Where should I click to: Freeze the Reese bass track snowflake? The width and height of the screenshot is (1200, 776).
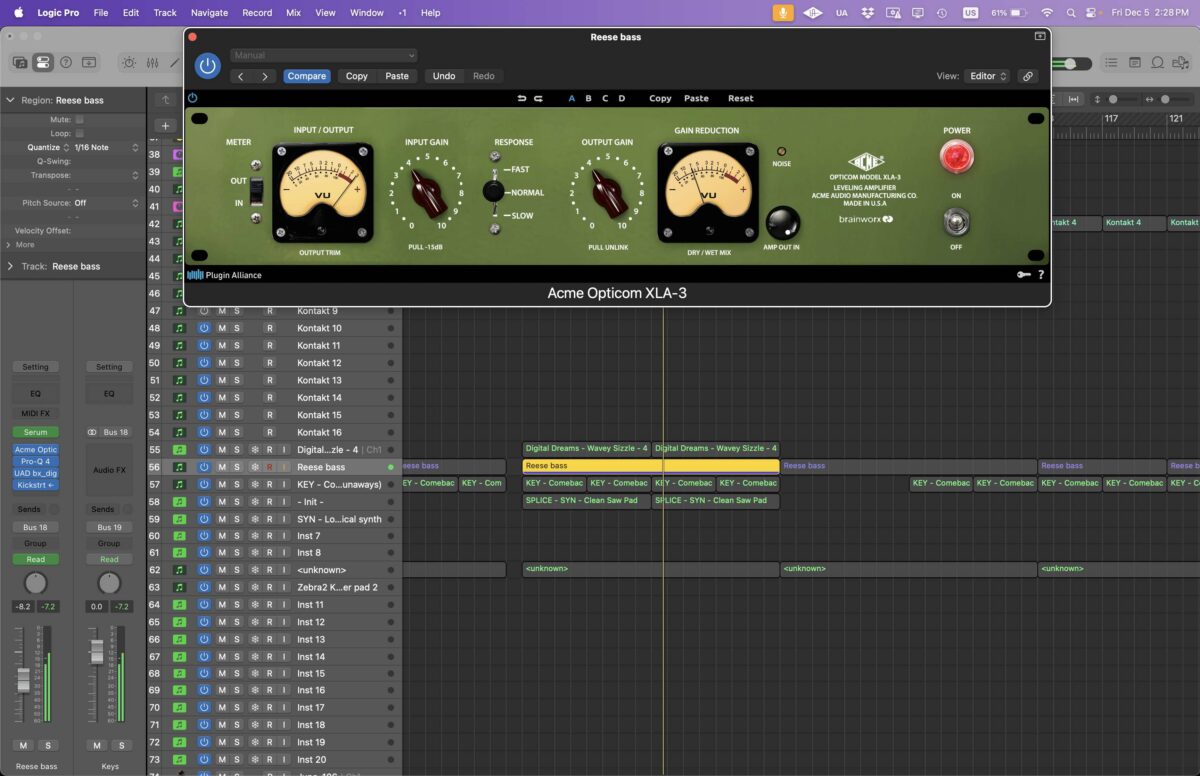[254, 467]
